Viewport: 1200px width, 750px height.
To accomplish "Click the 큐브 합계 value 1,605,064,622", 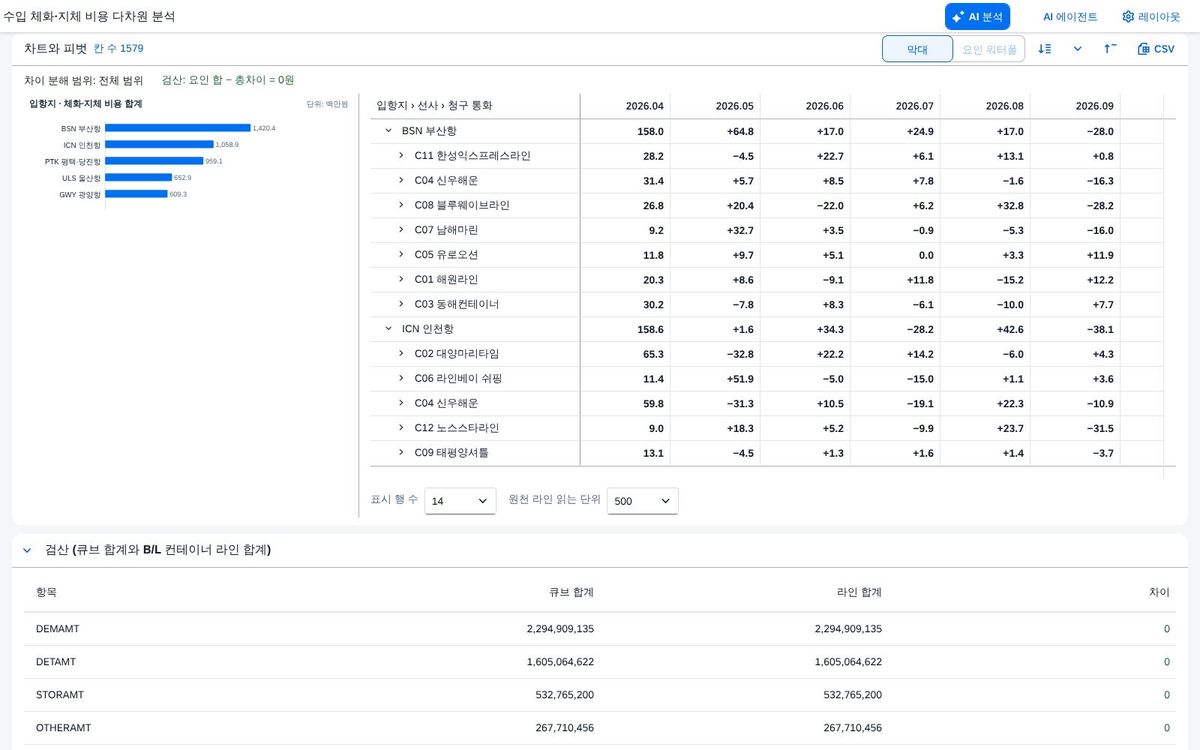I will (x=560, y=662).
